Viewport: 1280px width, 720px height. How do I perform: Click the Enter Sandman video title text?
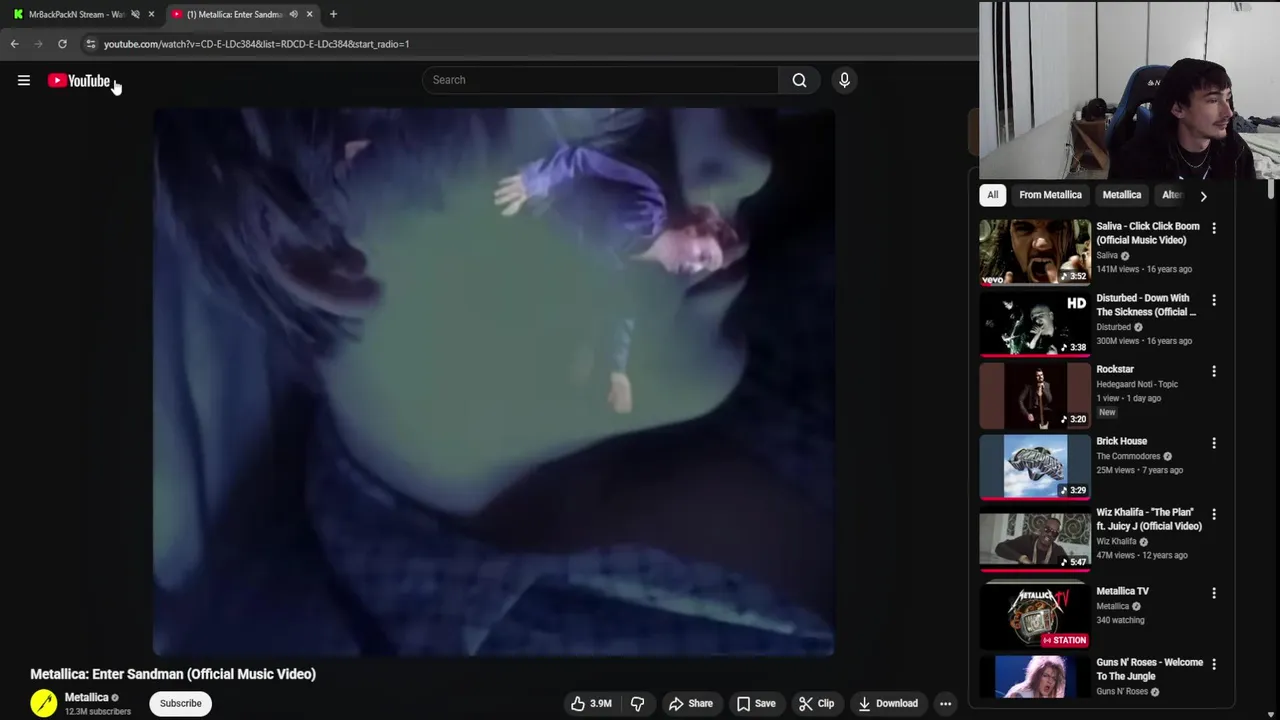[173, 674]
